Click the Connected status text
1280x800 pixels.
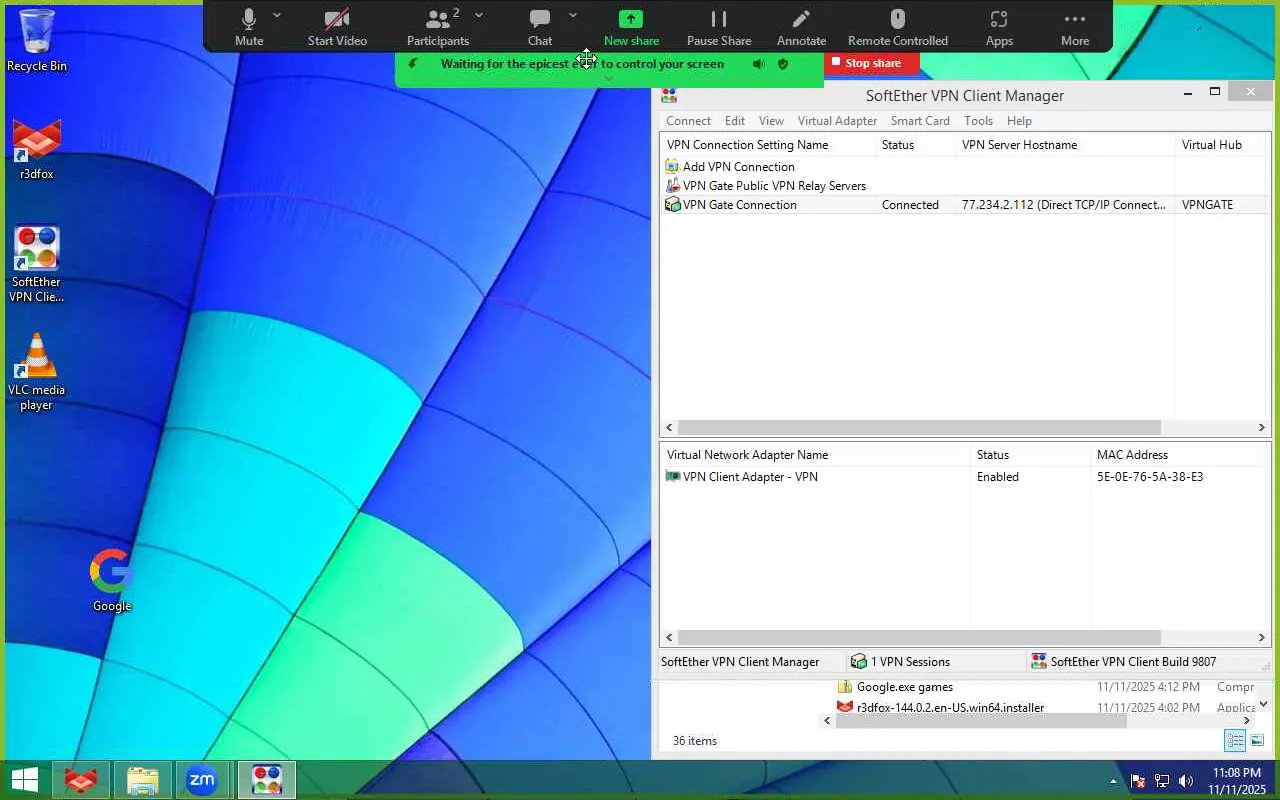pos(910,205)
